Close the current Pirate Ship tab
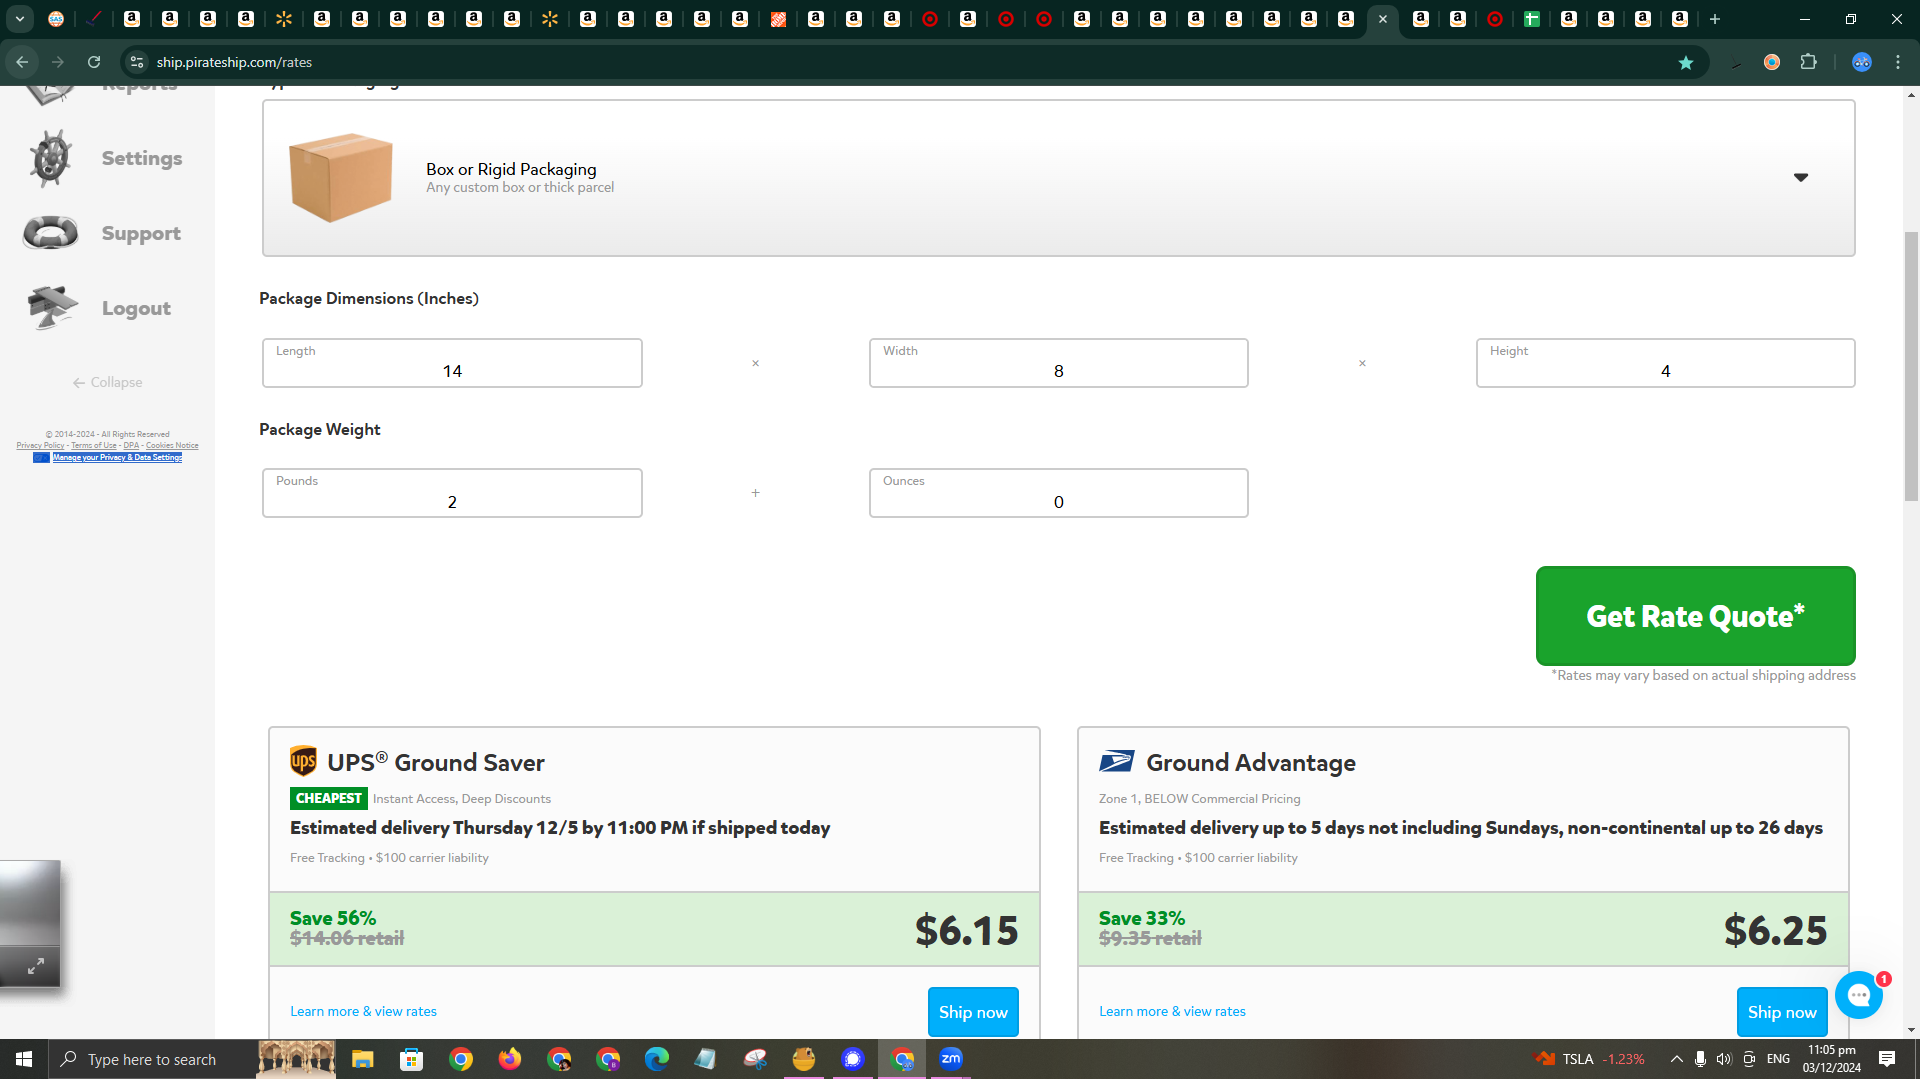 [1383, 19]
